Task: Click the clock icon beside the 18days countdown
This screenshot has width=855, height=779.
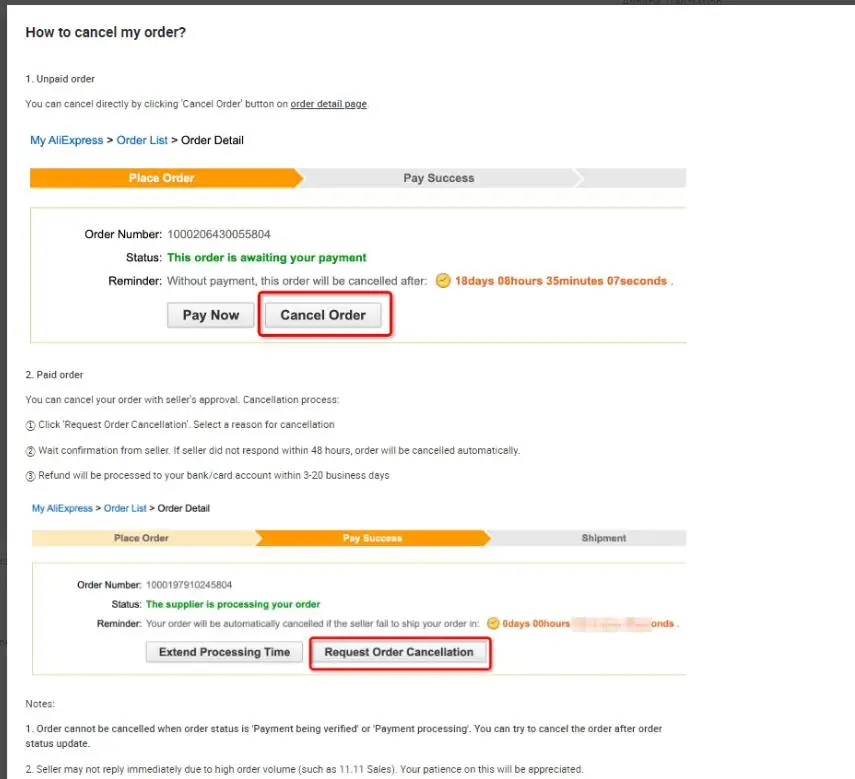Action: (x=443, y=281)
